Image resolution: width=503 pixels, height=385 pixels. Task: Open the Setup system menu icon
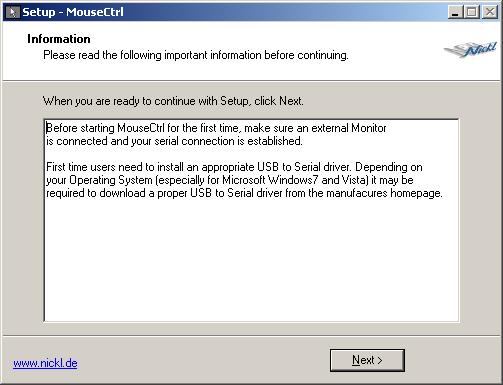[13, 12]
